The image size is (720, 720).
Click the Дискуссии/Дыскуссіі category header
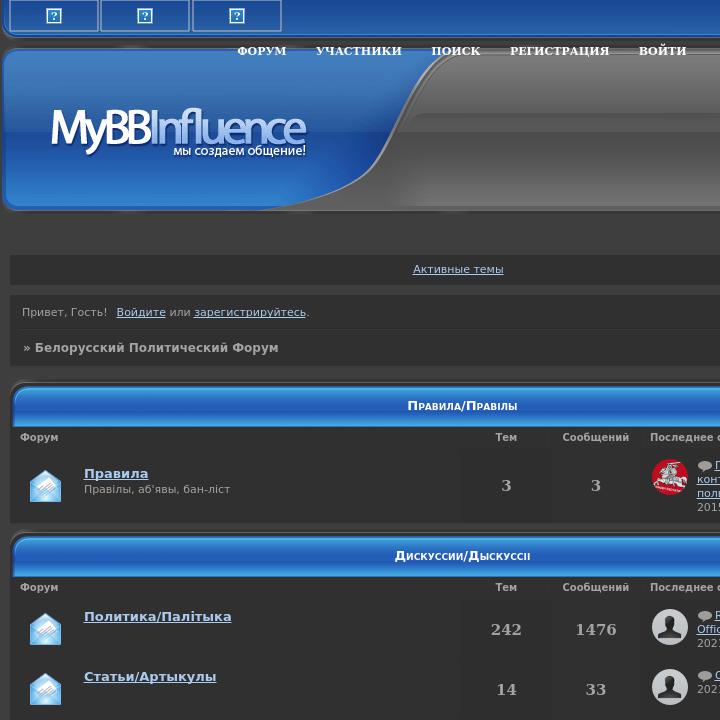click(462, 556)
